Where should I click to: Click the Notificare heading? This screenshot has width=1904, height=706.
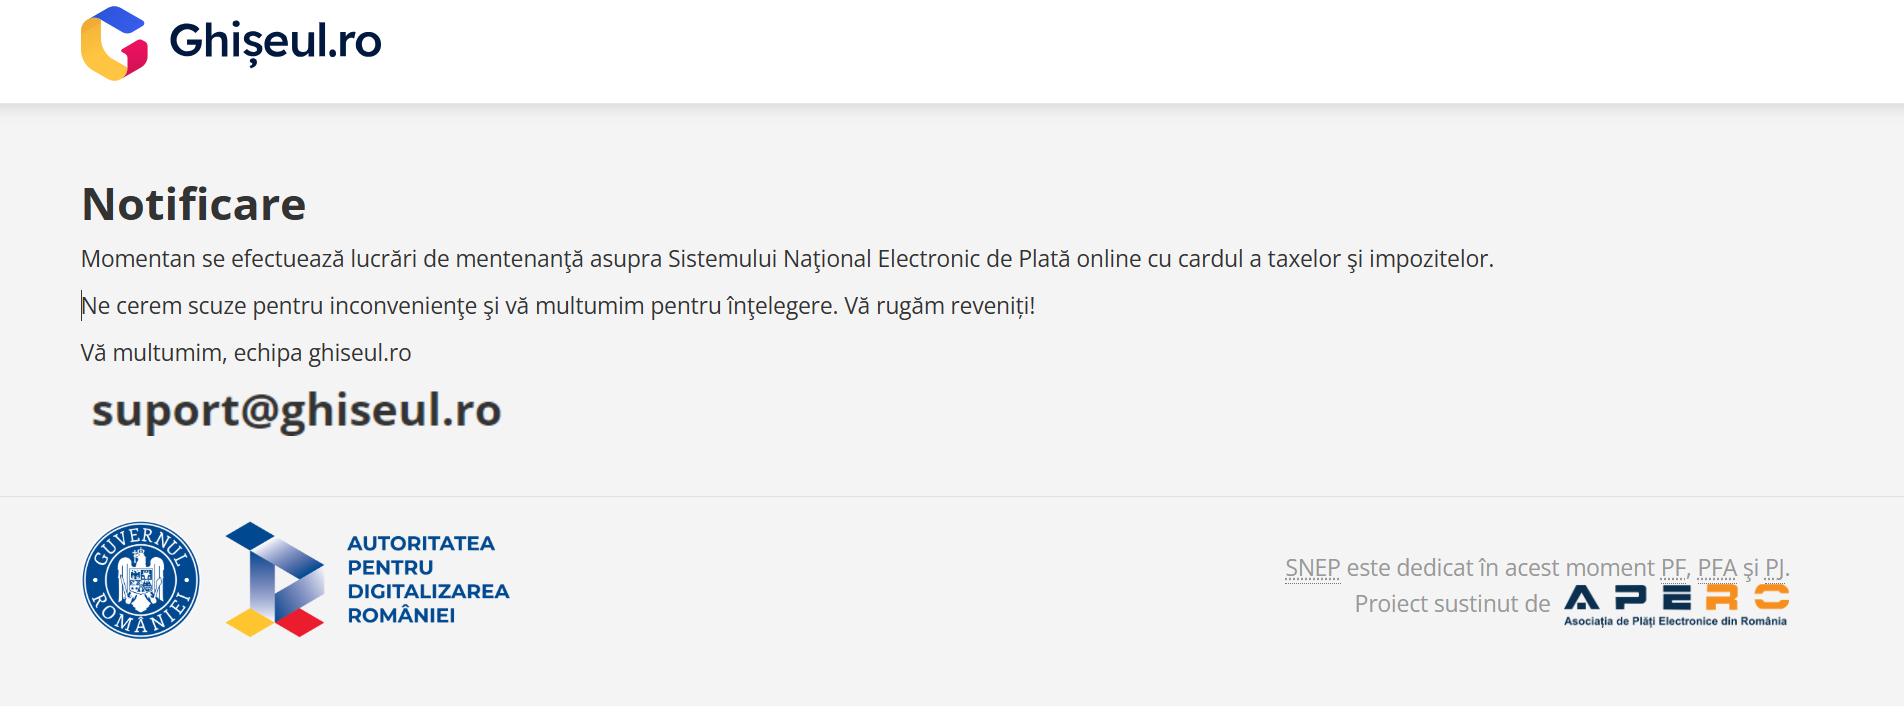pyautogui.click(x=194, y=204)
